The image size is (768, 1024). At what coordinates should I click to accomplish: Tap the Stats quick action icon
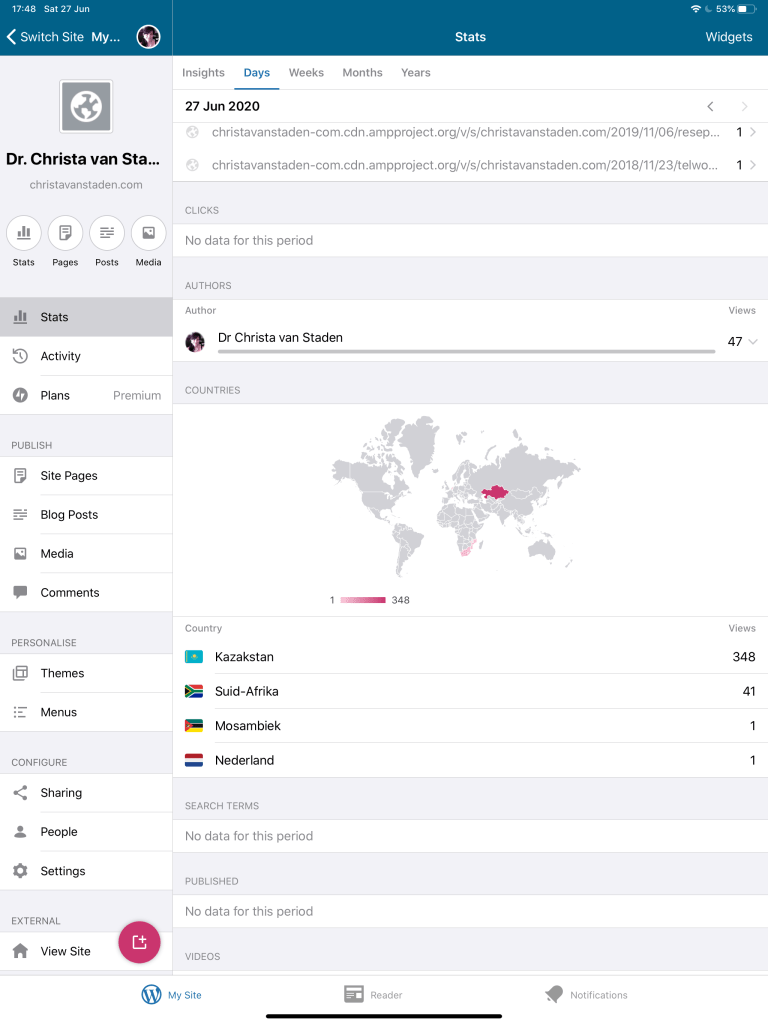(23, 233)
